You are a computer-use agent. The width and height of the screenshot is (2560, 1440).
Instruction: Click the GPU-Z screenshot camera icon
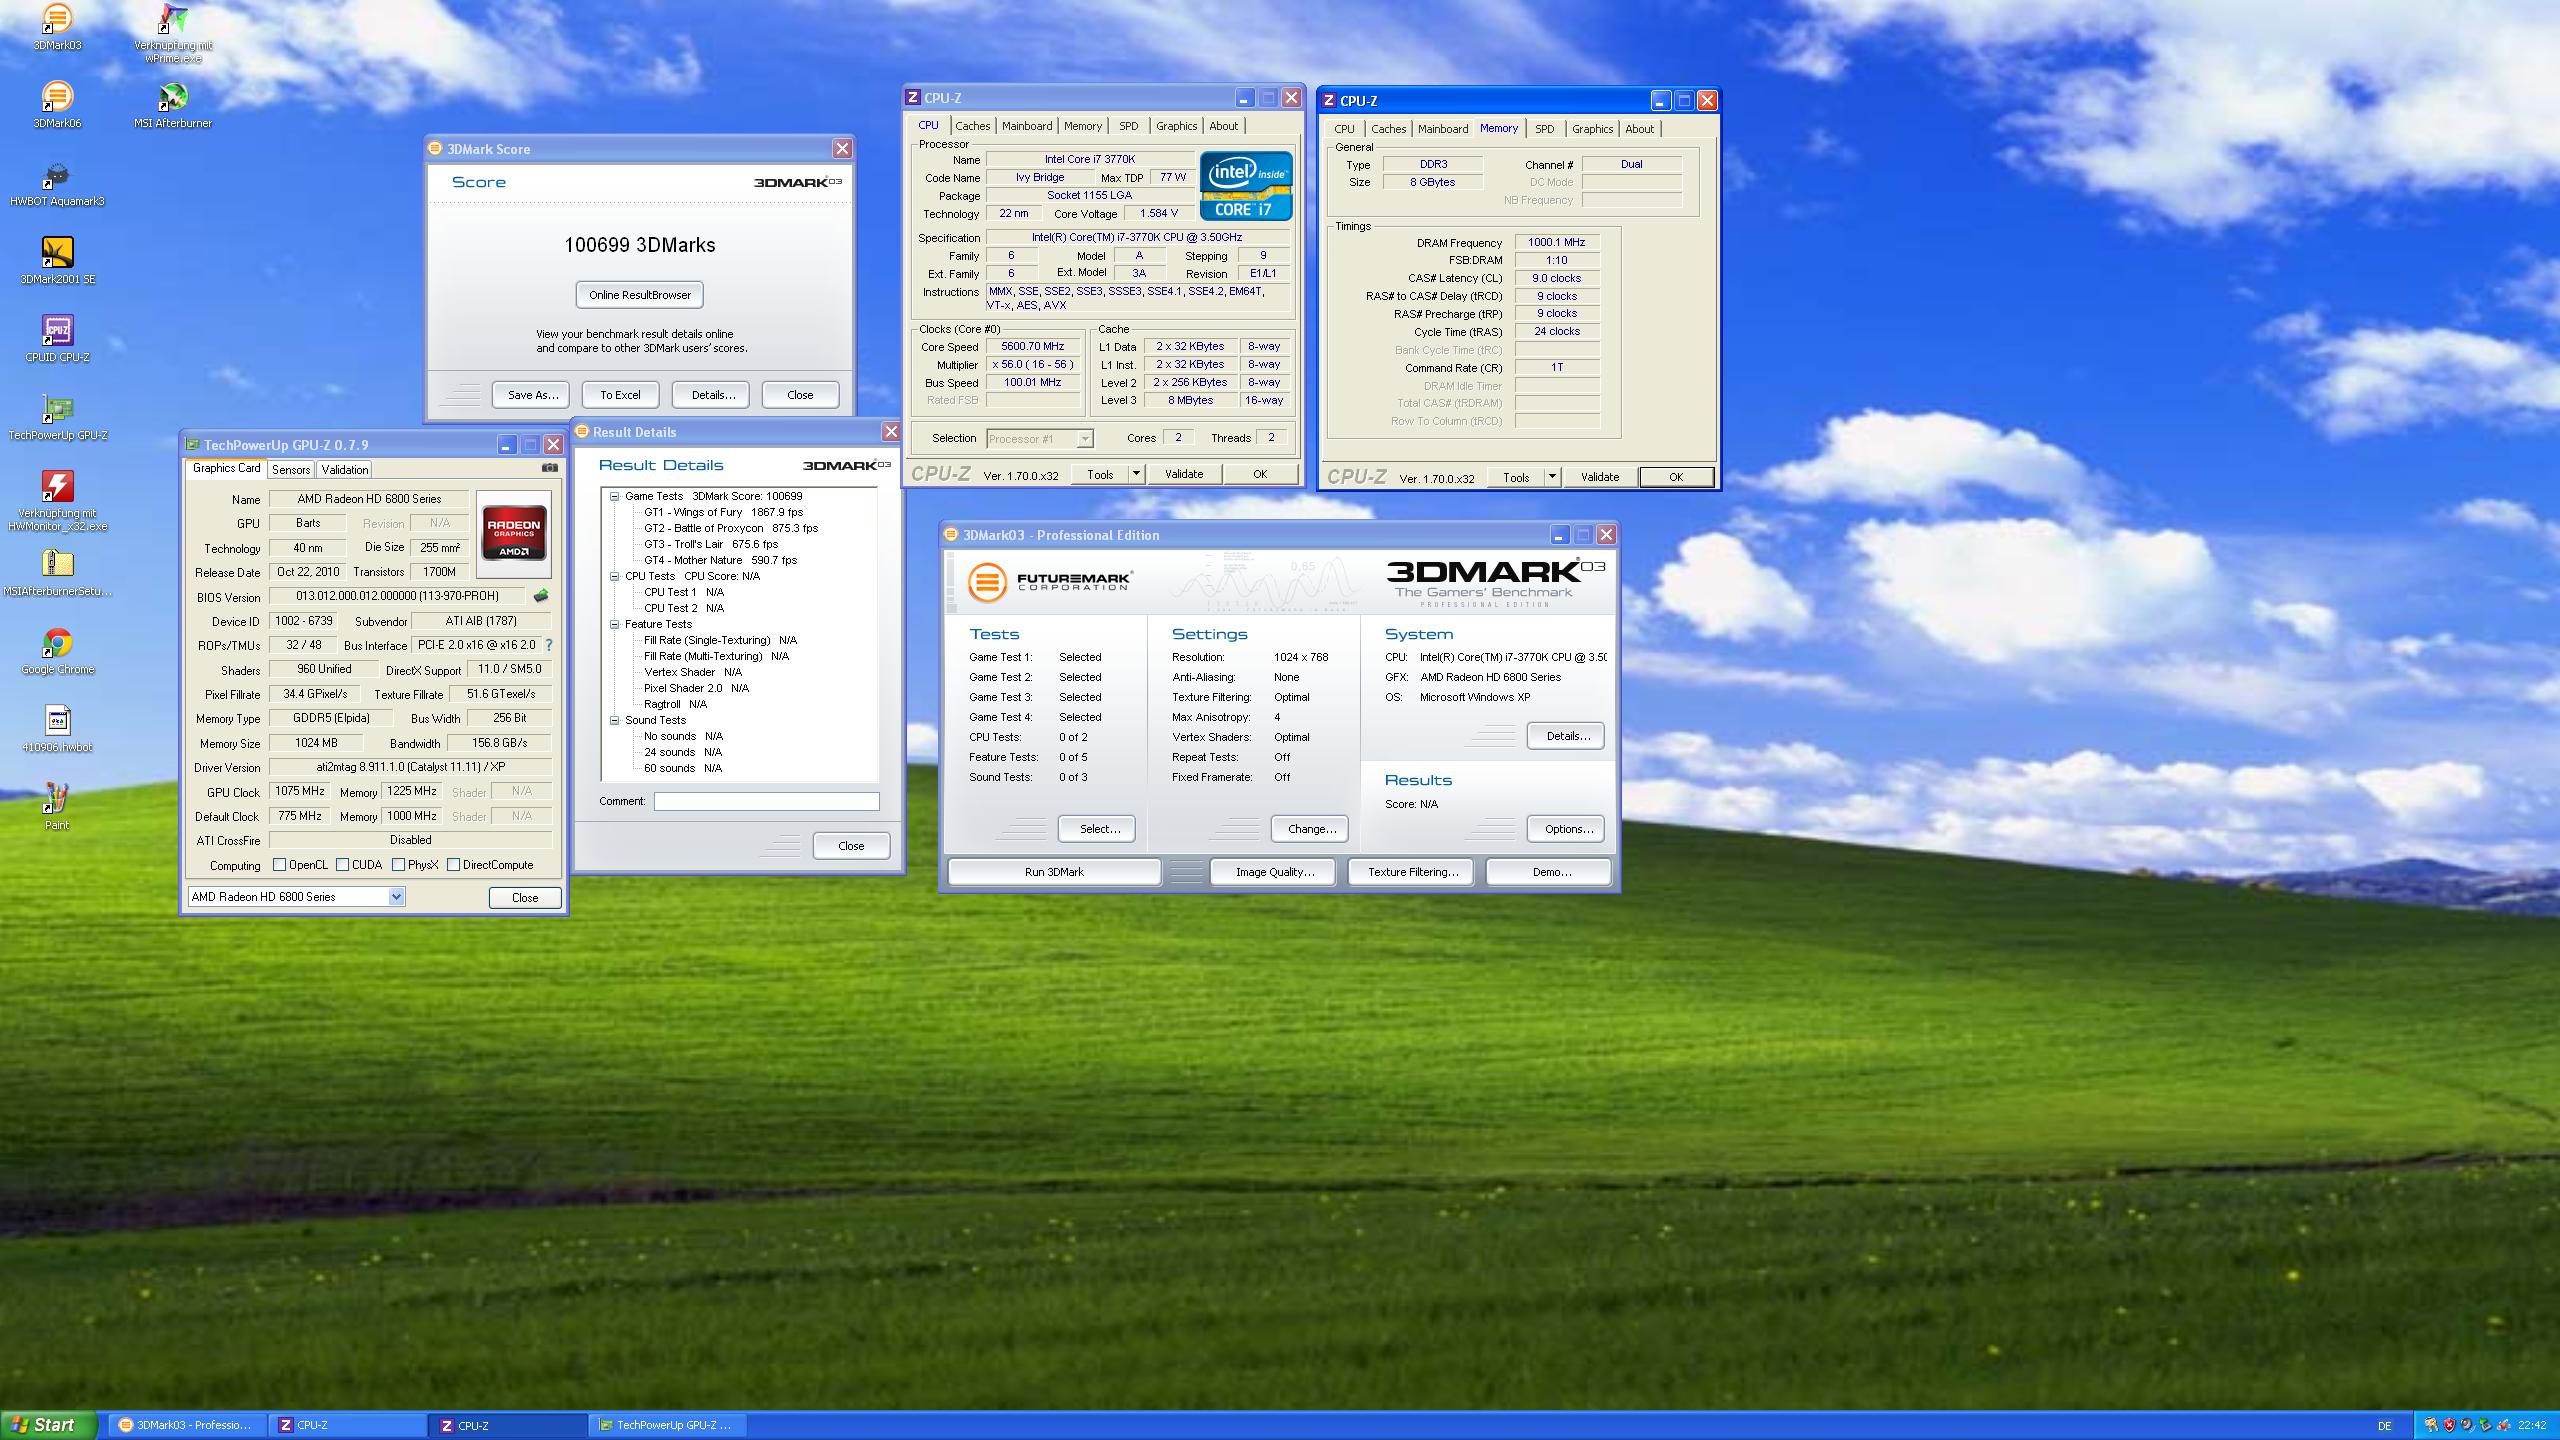(549, 467)
